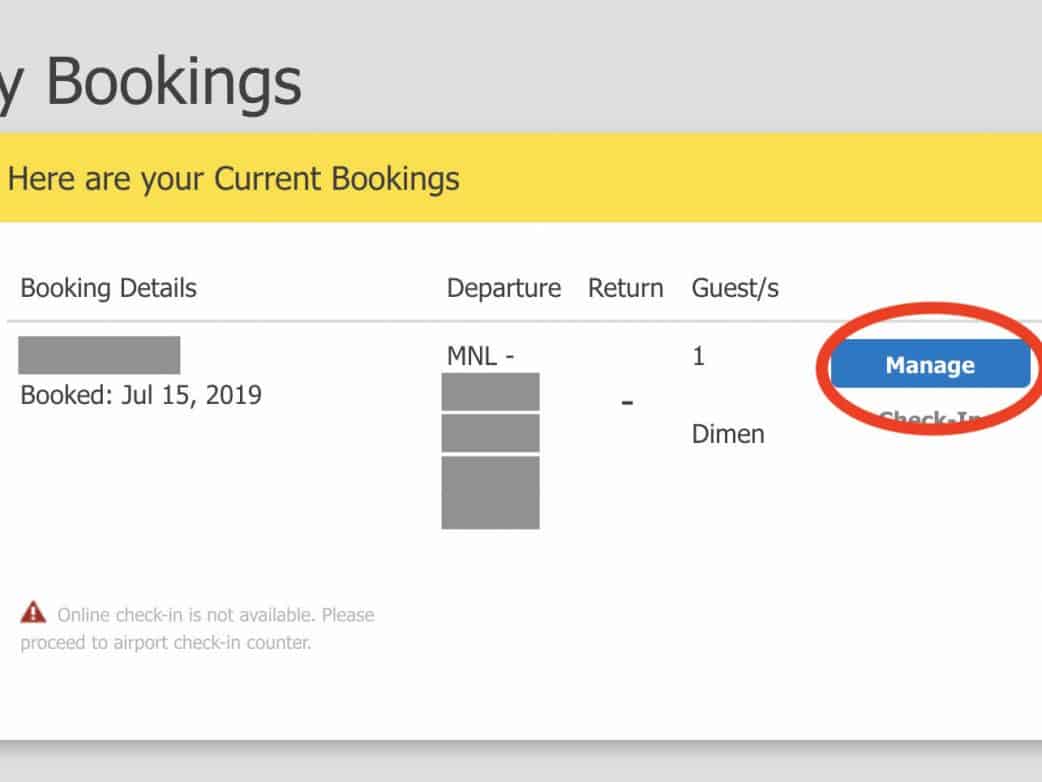
Task: Click the dash in the Return column
Action: click(627, 401)
